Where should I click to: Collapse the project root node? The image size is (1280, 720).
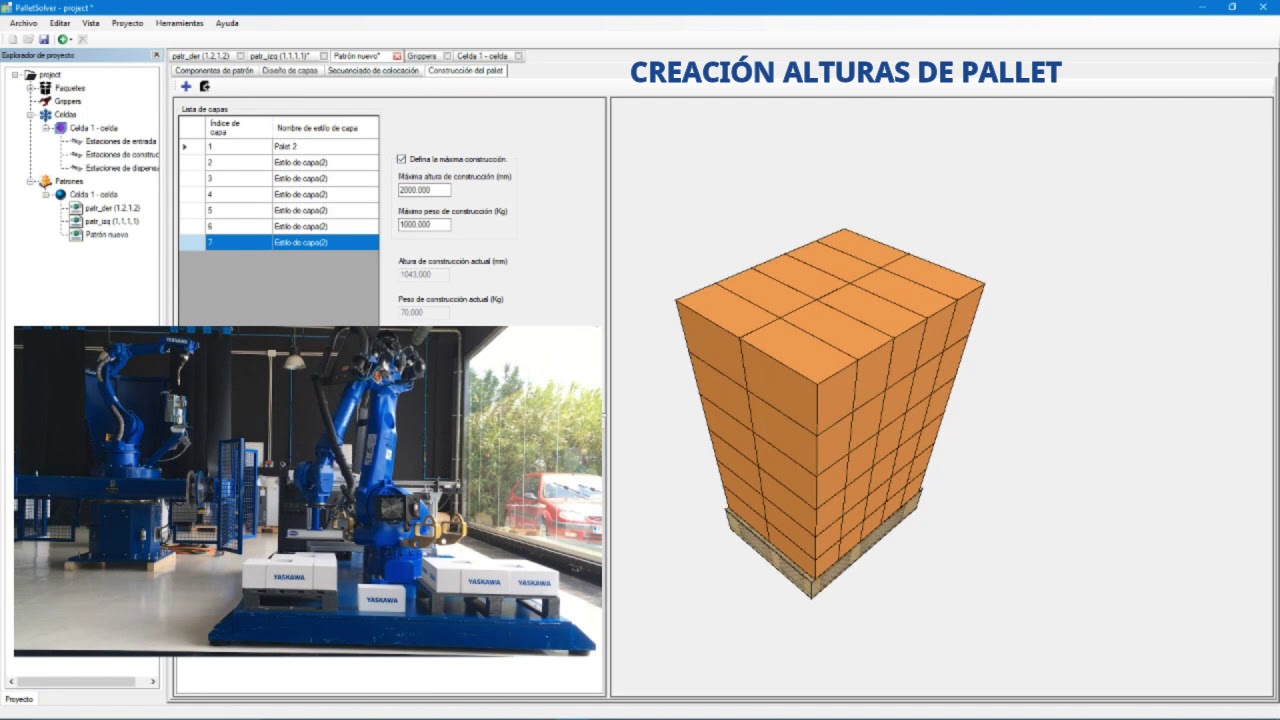[16, 75]
